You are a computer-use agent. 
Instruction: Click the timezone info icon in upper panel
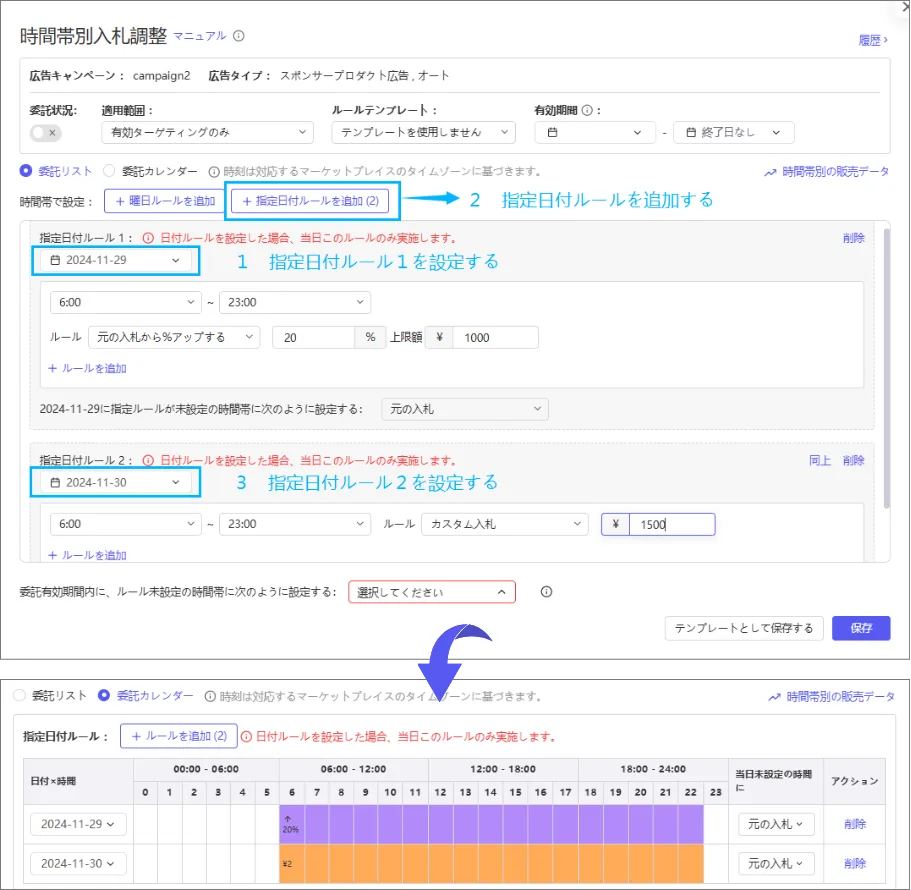(x=214, y=171)
